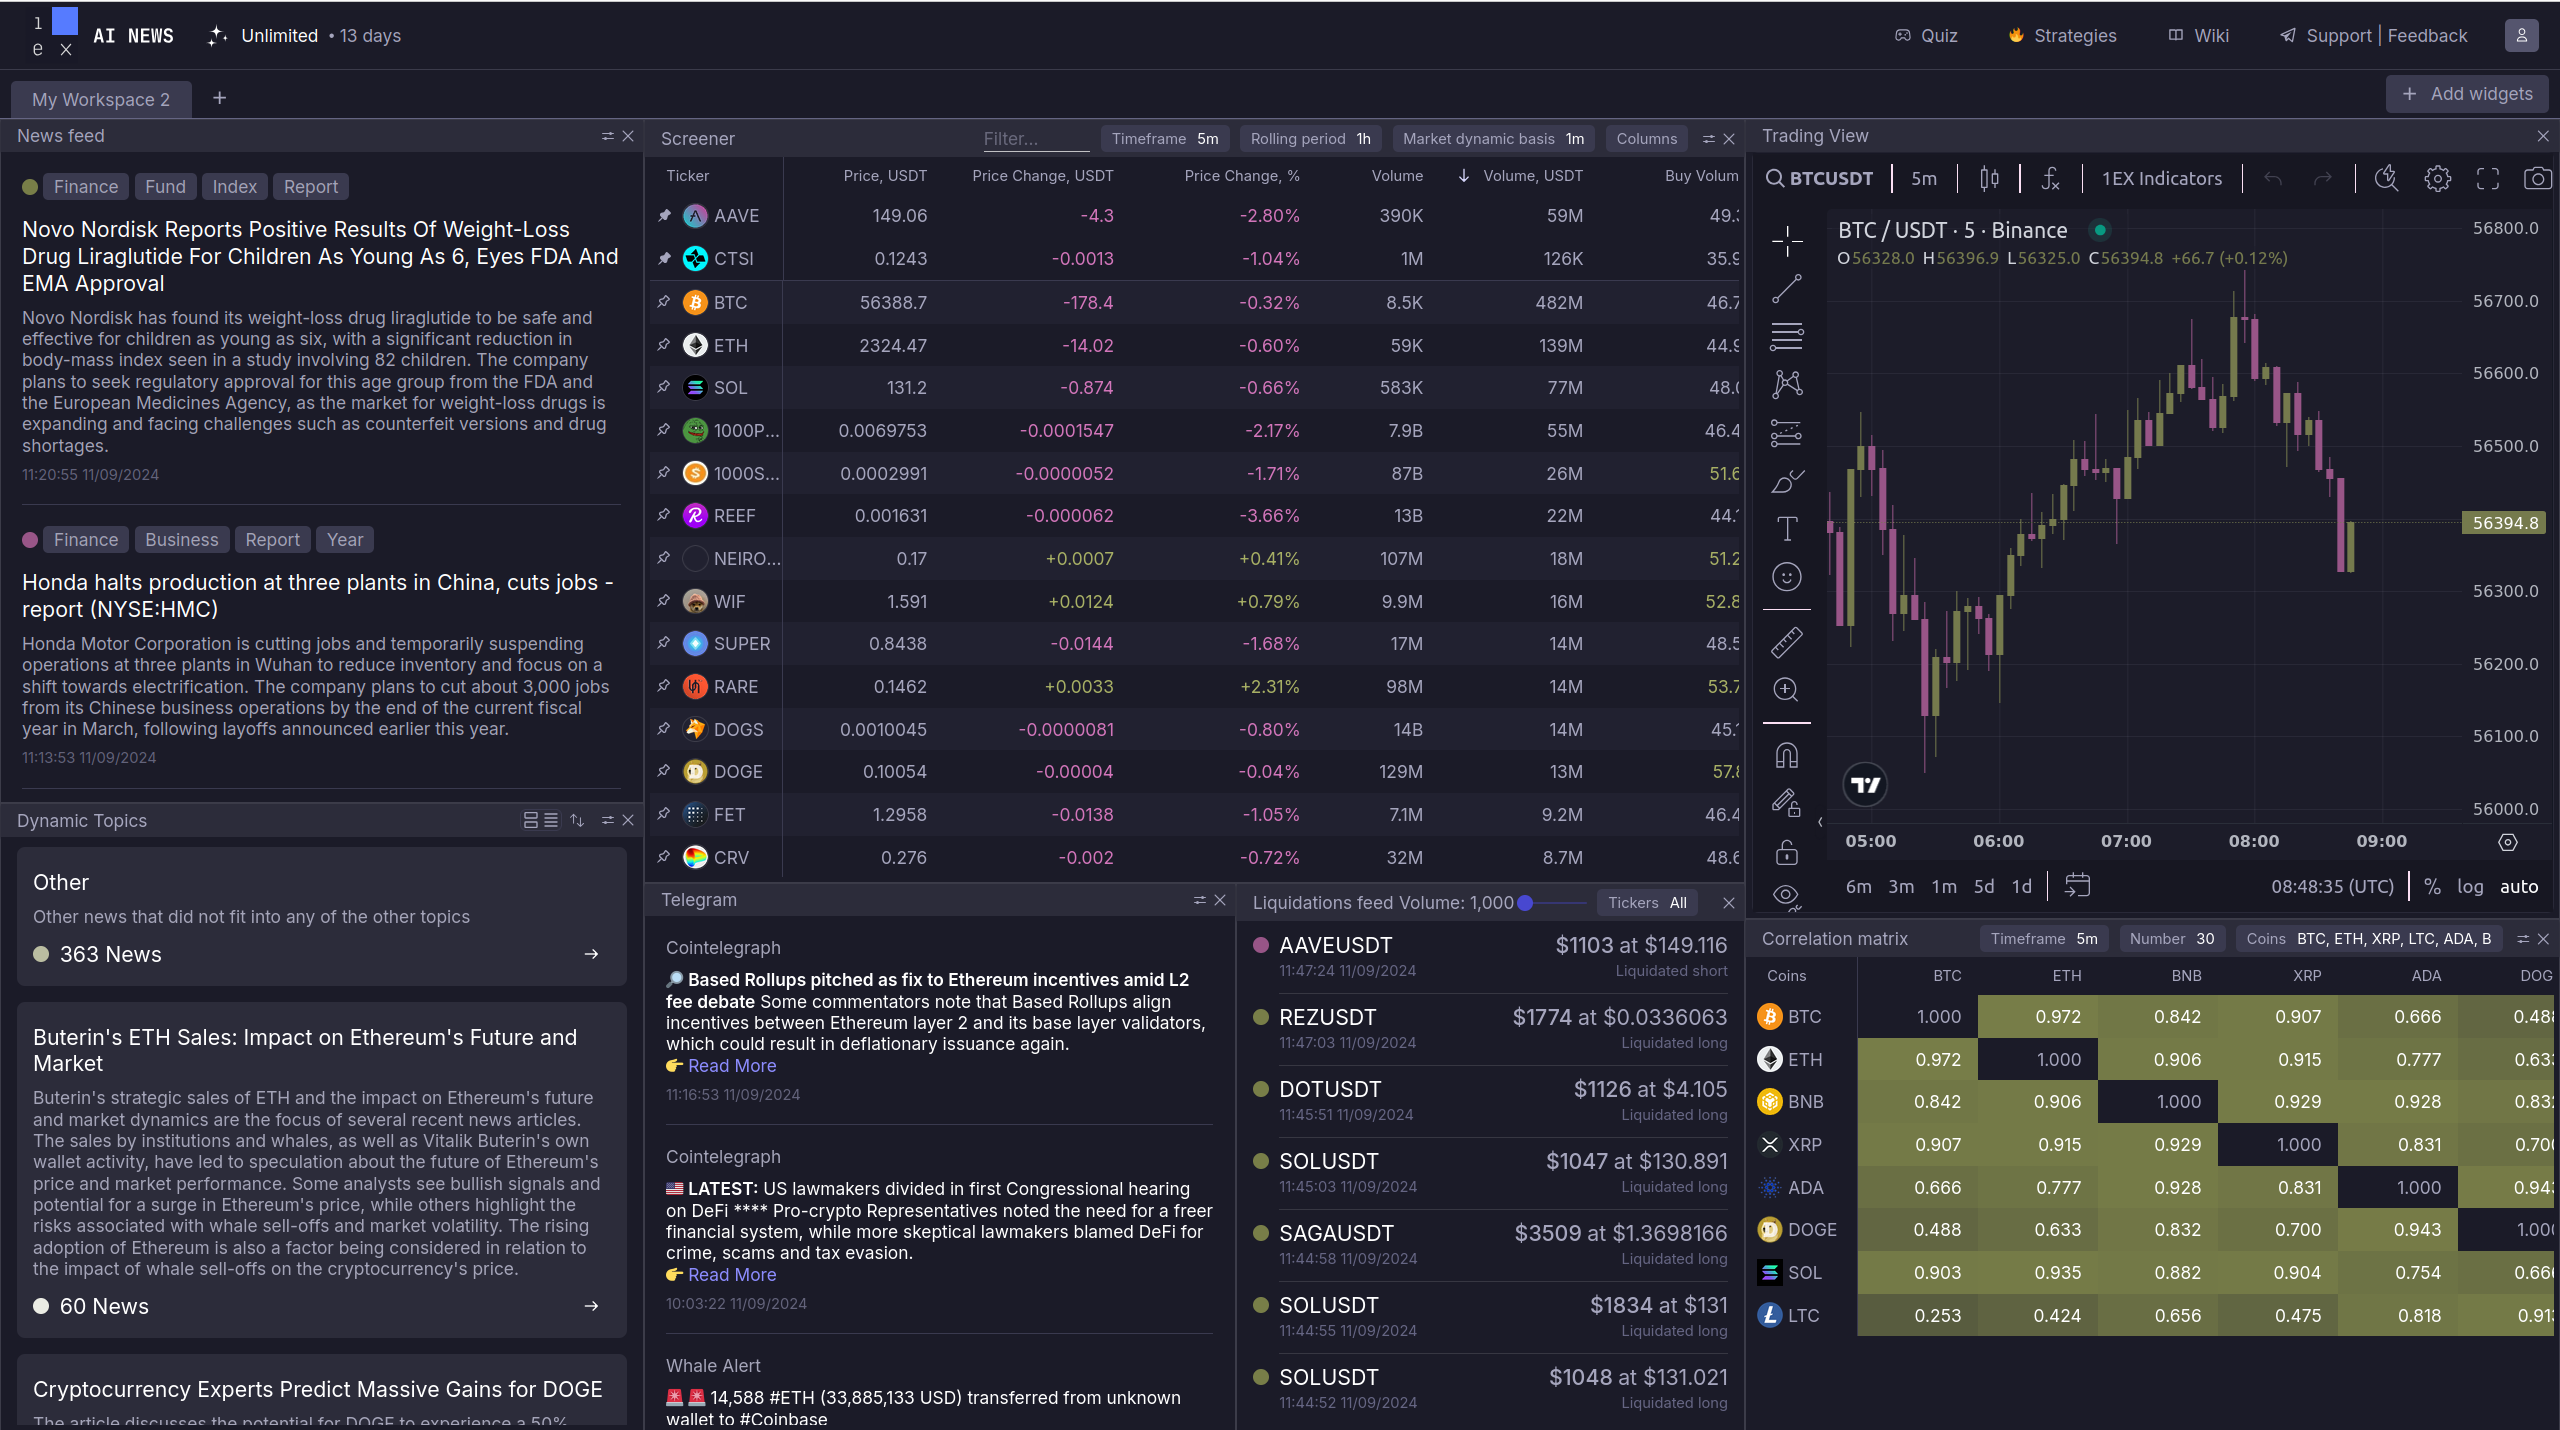
Task: Click the Add widgets button
Action: [2467, 94]
